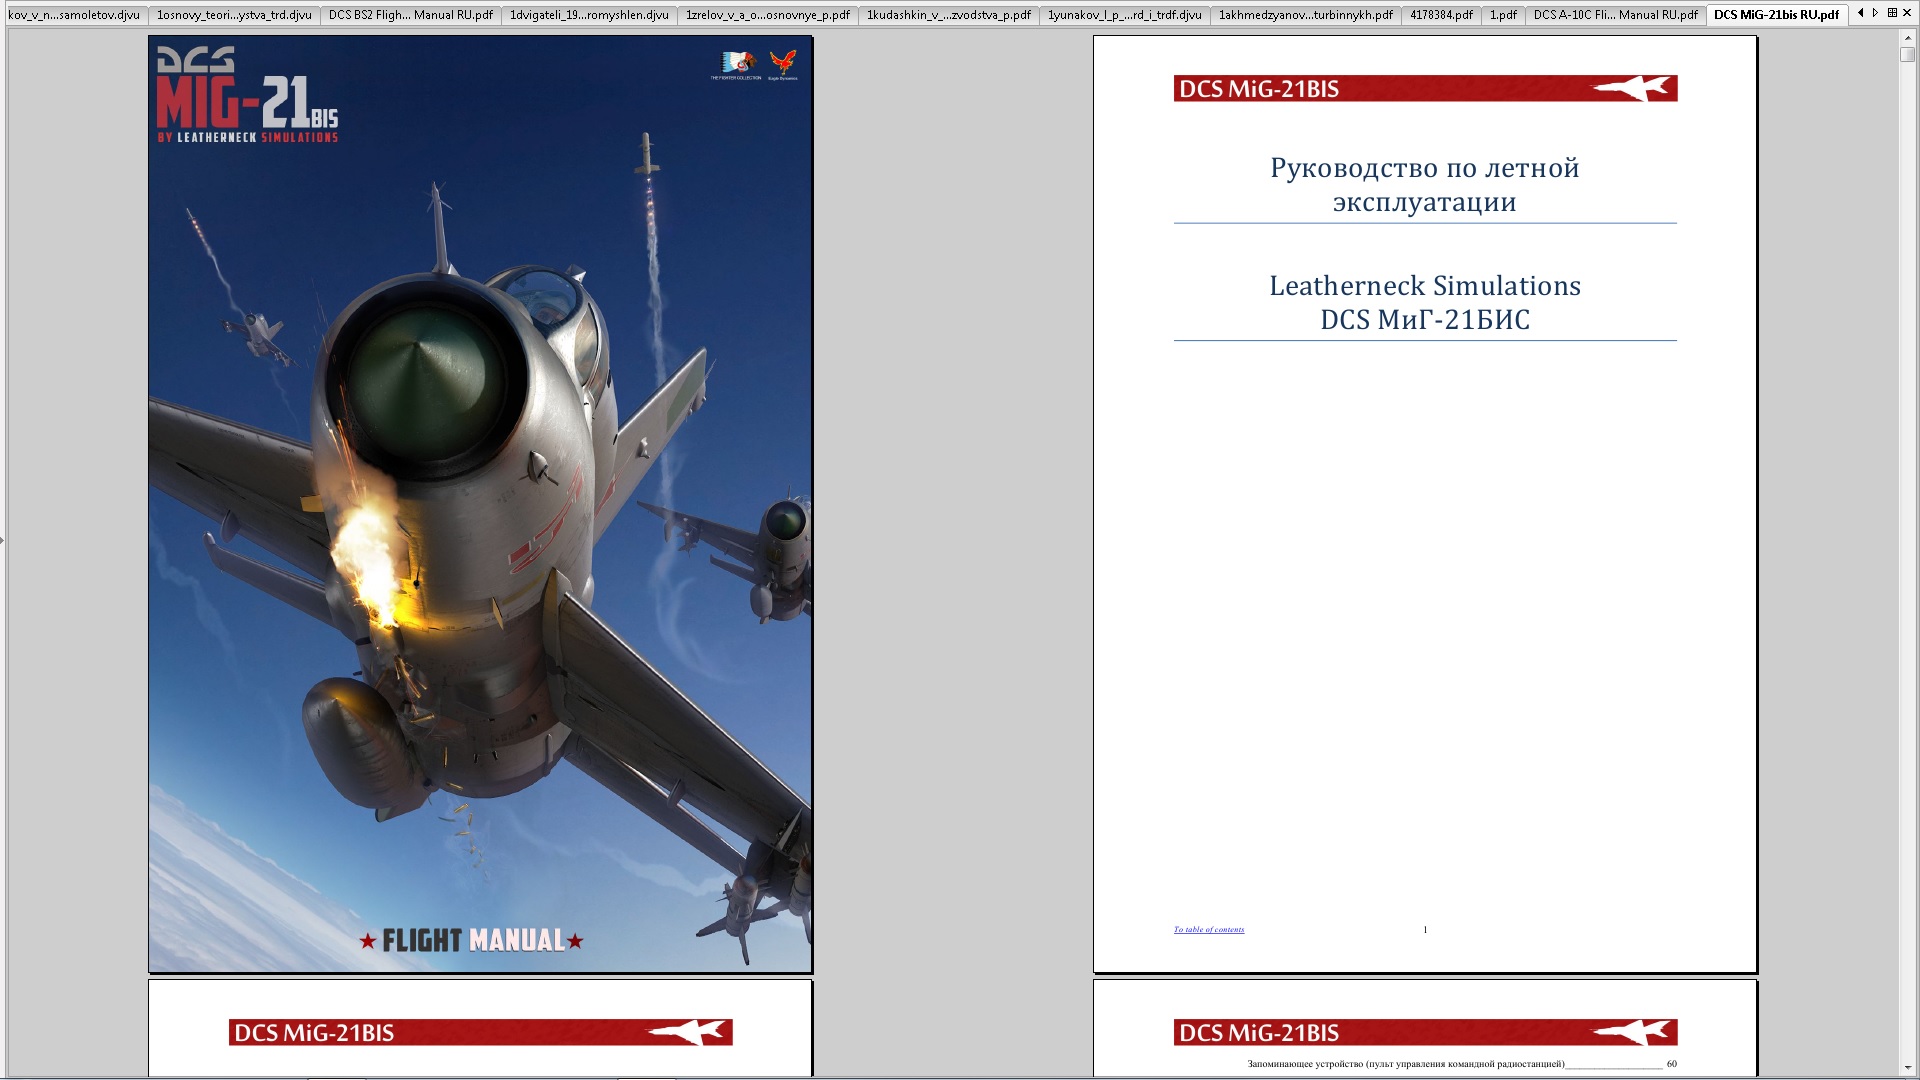Image resolution: width=1920 pixels, height=1080 pixels.
Task: Click the 'To table of contents' link
Action: point(1208,930)
